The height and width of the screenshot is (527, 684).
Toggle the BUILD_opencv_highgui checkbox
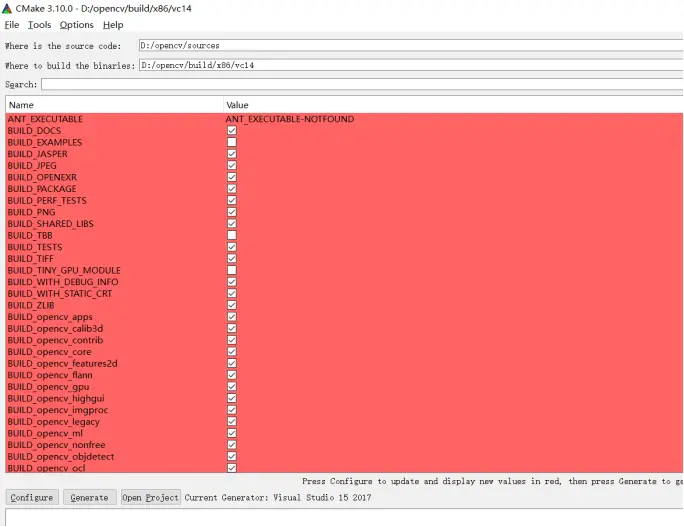232,398
